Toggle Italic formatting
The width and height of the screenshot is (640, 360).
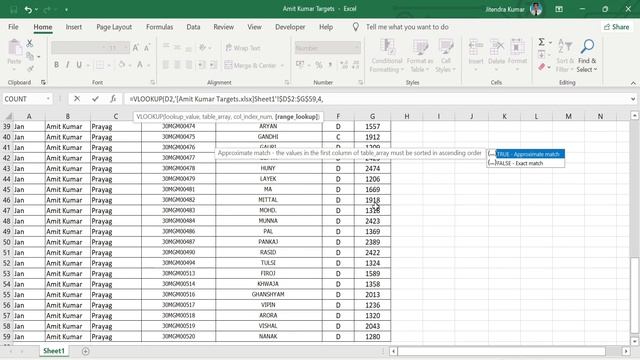coord(67,64)
